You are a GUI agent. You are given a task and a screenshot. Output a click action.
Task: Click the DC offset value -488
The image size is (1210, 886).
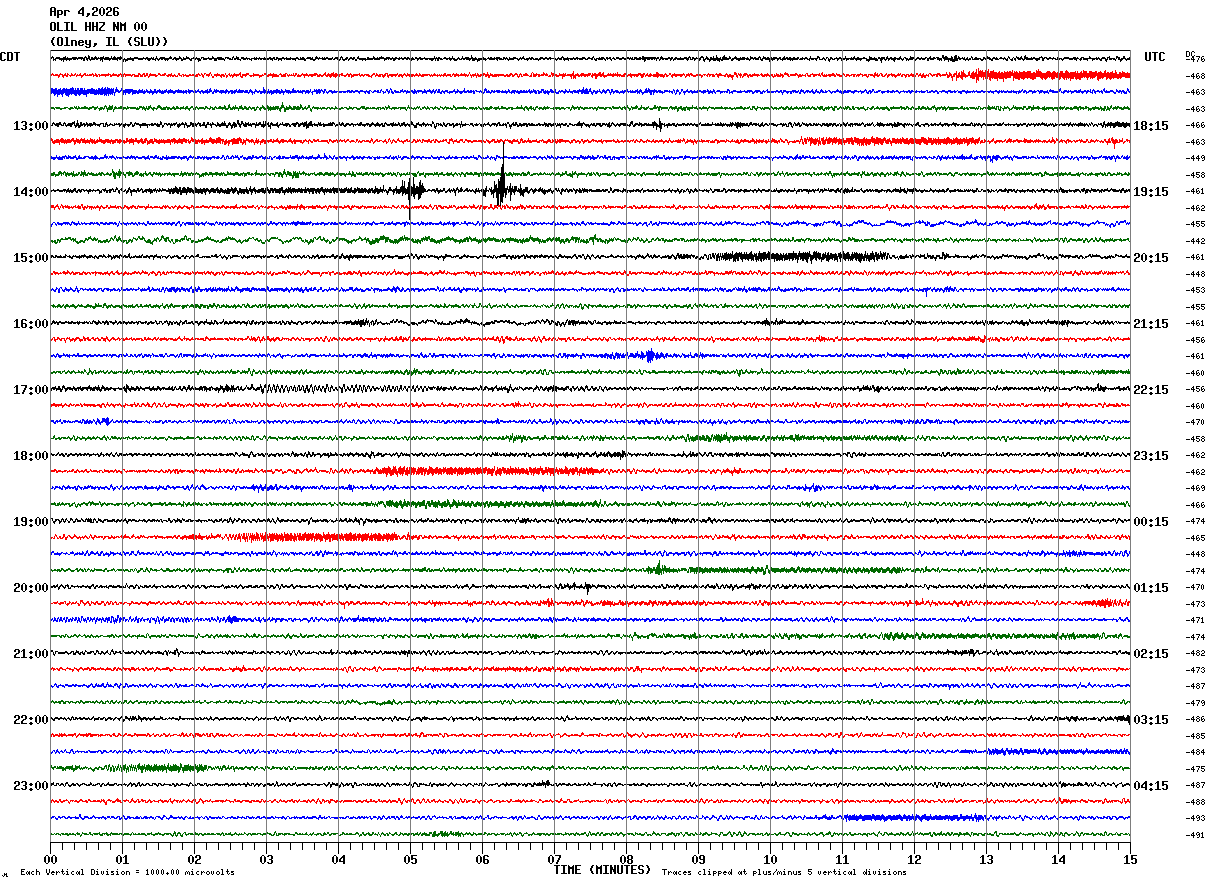1195,802
